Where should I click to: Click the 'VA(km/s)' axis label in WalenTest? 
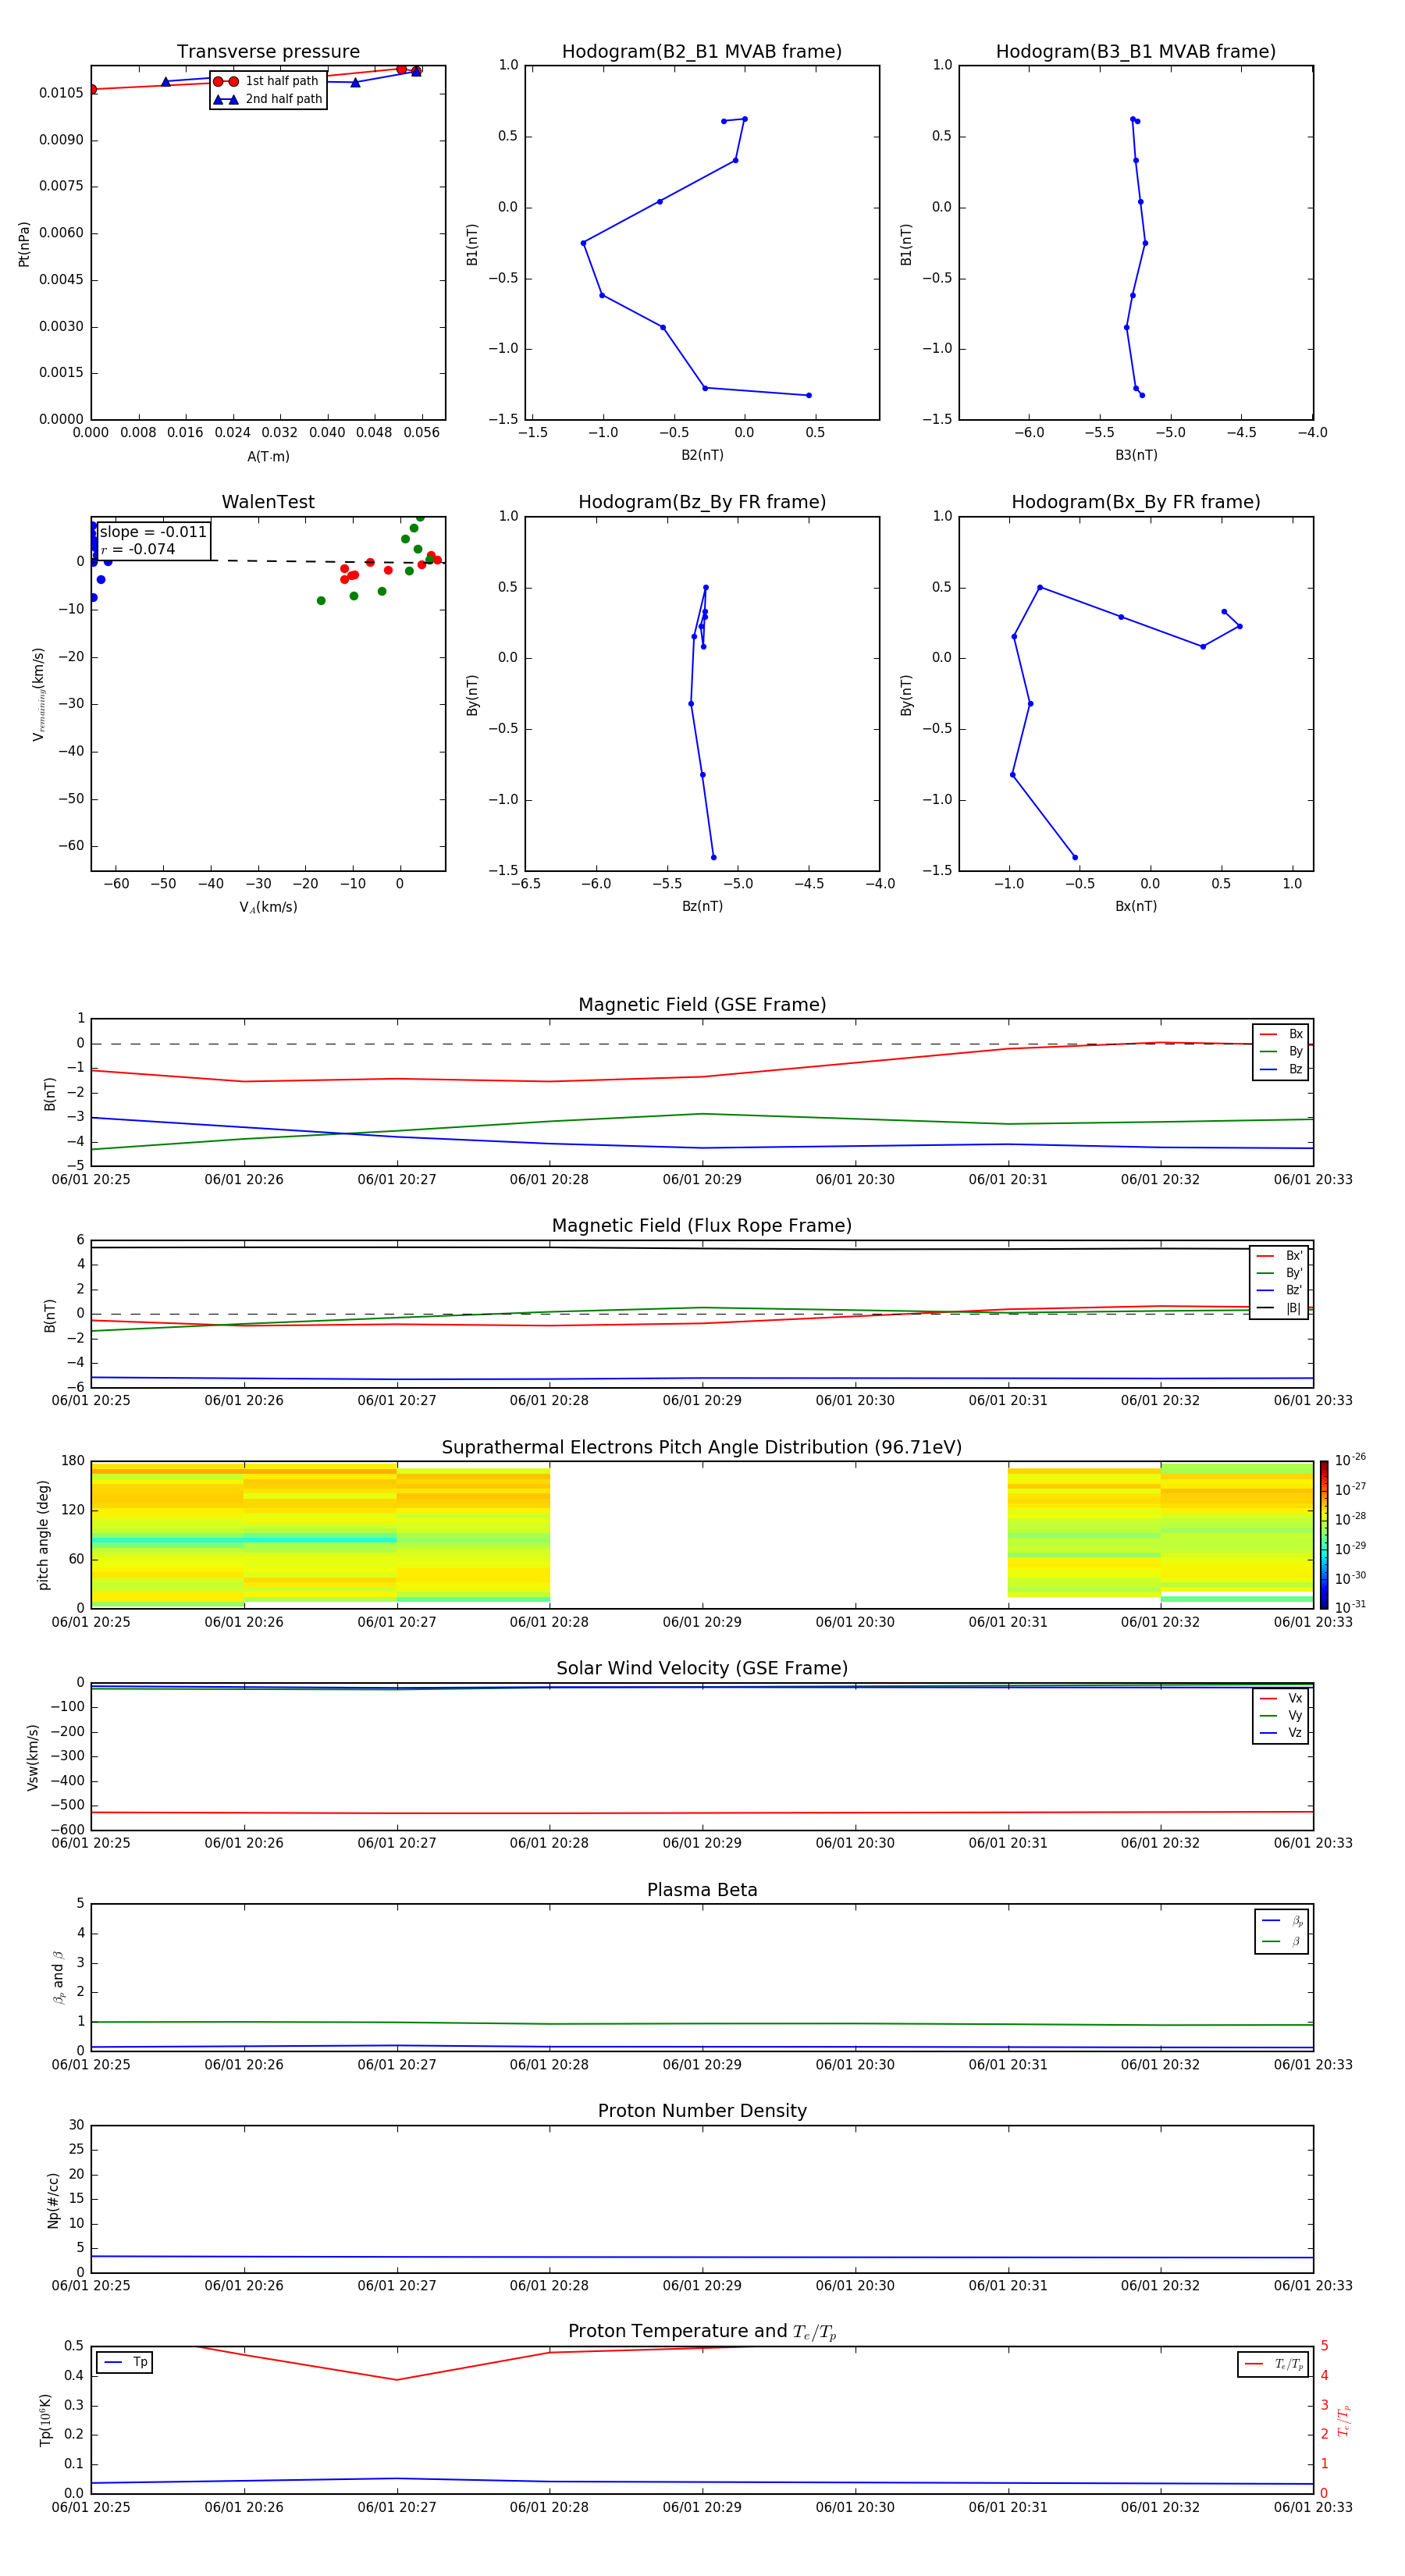[268, 907]
